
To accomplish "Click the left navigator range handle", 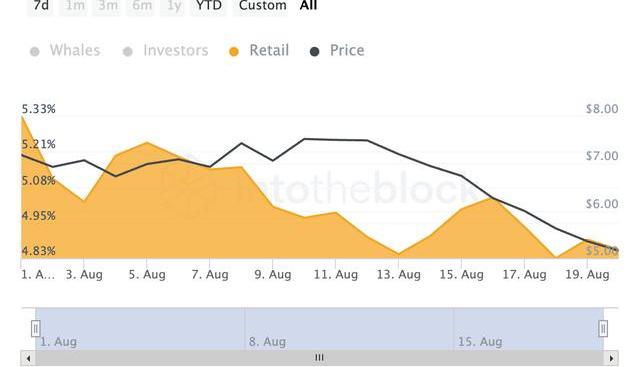I will (36, 328).
